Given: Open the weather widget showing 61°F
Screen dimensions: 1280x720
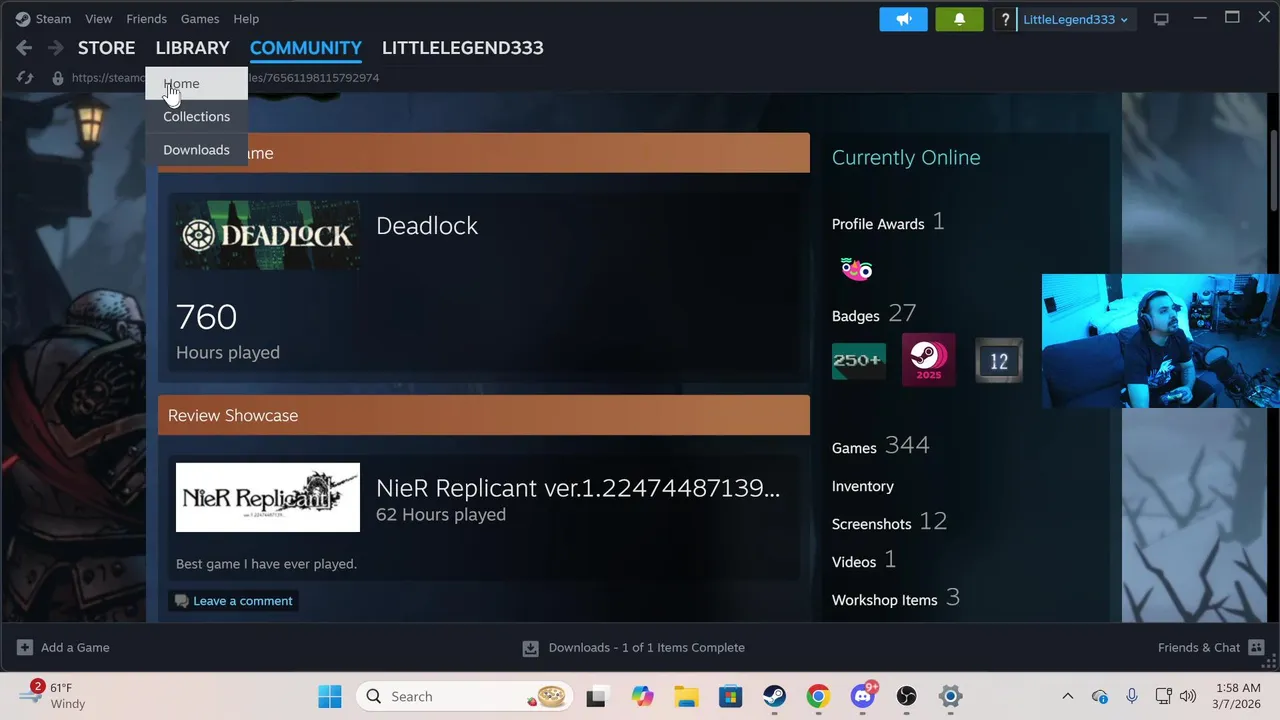Looking at the screenshot, I should click(55, 696).
